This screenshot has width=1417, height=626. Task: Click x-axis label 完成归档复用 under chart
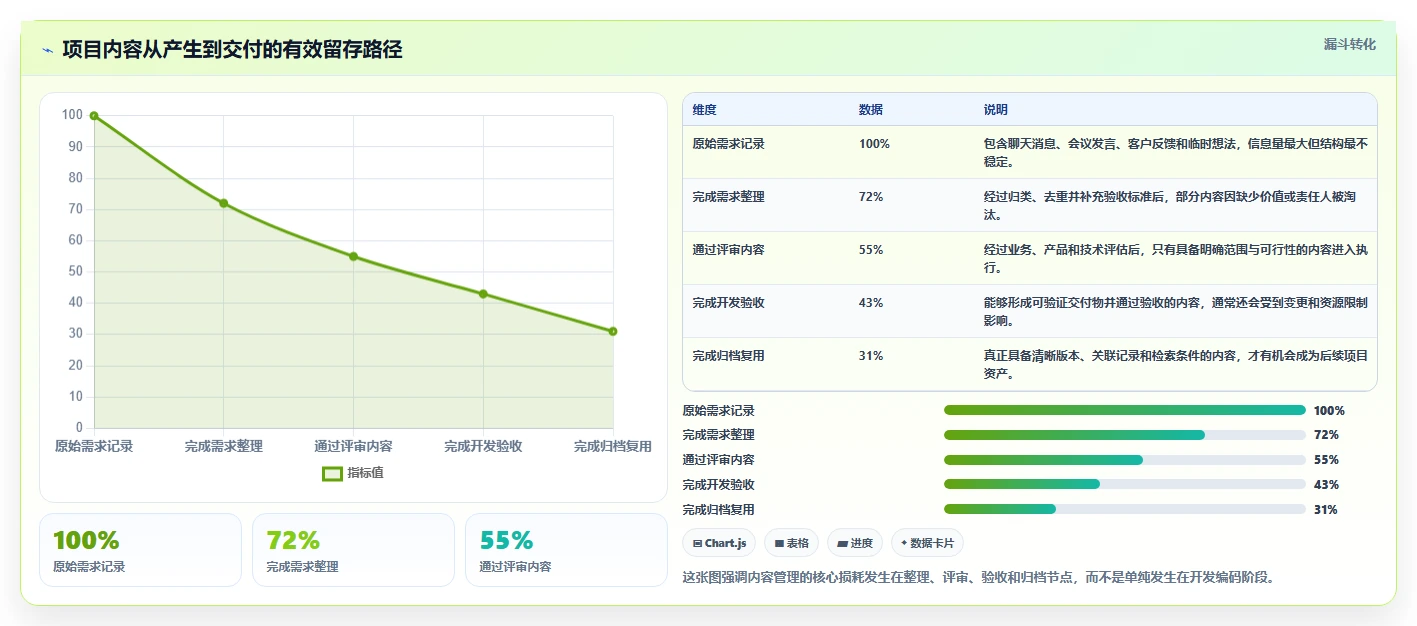coord(613,446)
